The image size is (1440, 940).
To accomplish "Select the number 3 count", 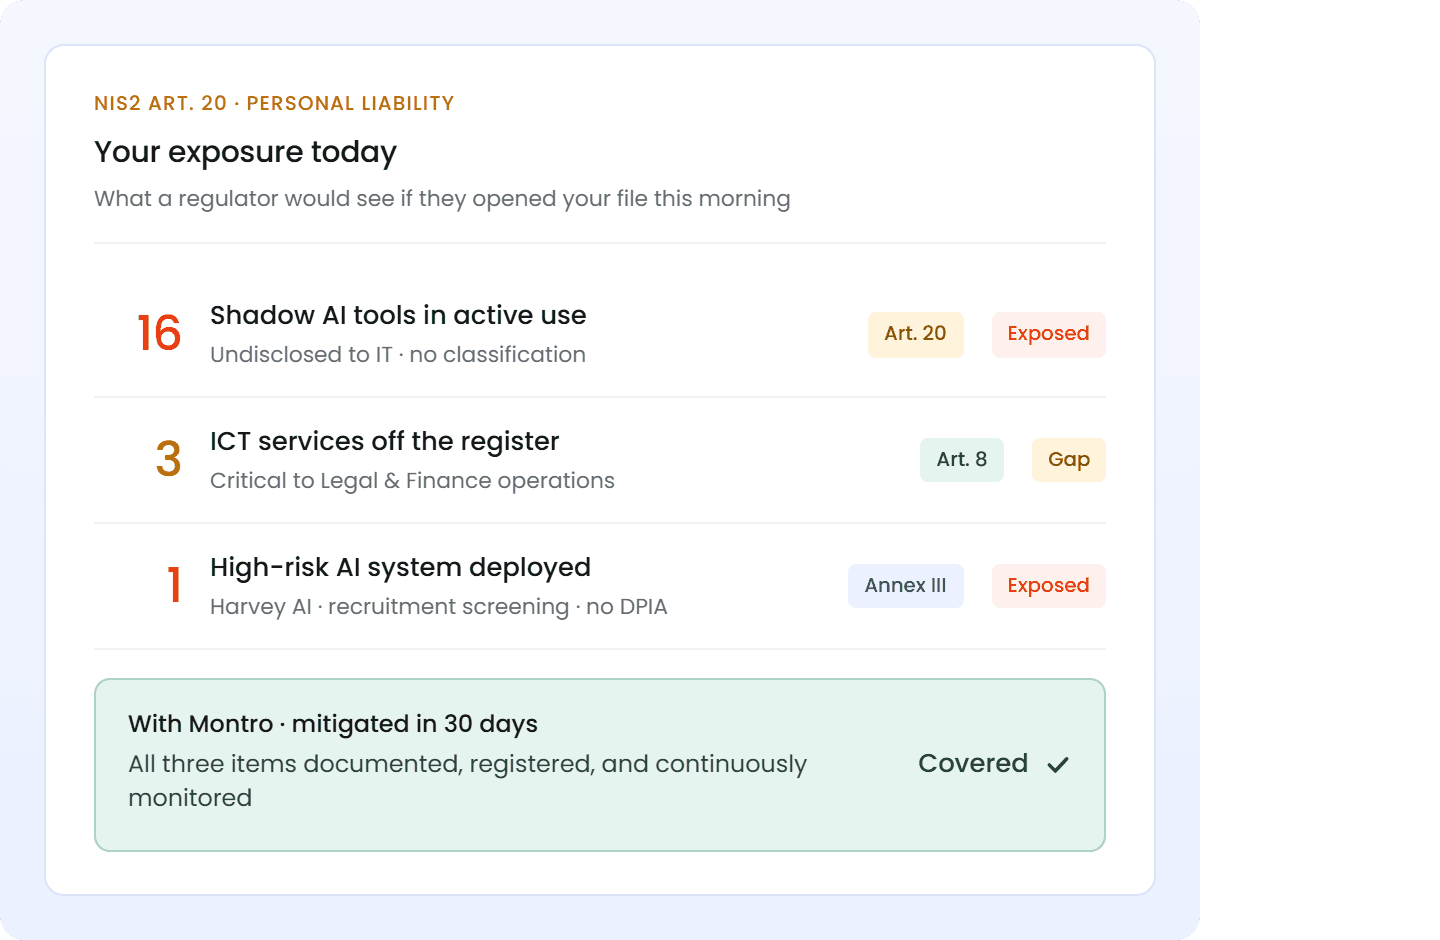I will pos(168,459).
